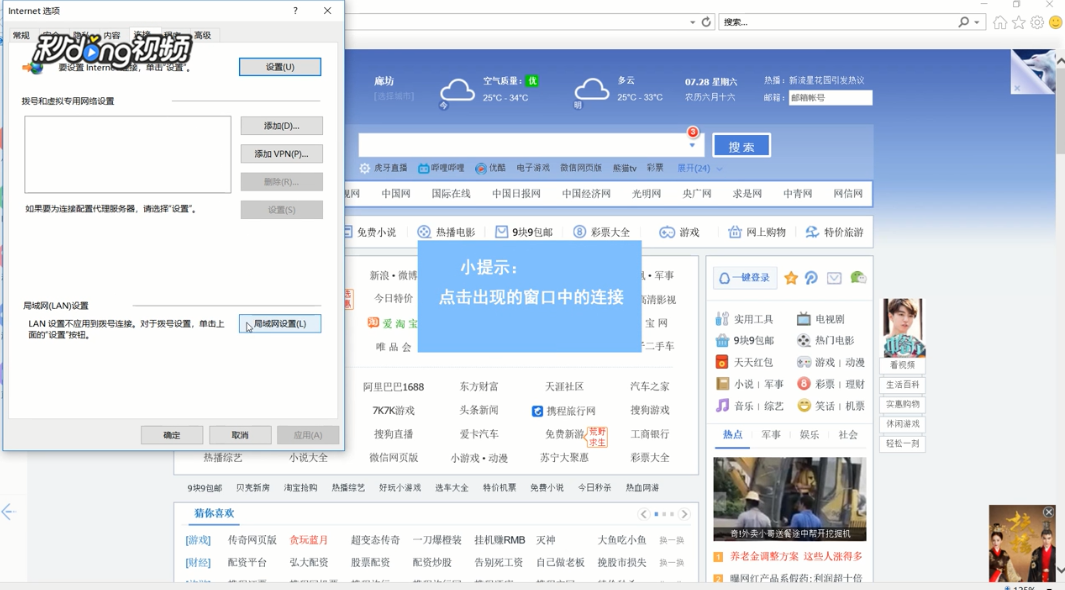Viewport: 1065px width, 590px height.
Task: Expand the search box suggestion arrow
Action: [692, 145]
